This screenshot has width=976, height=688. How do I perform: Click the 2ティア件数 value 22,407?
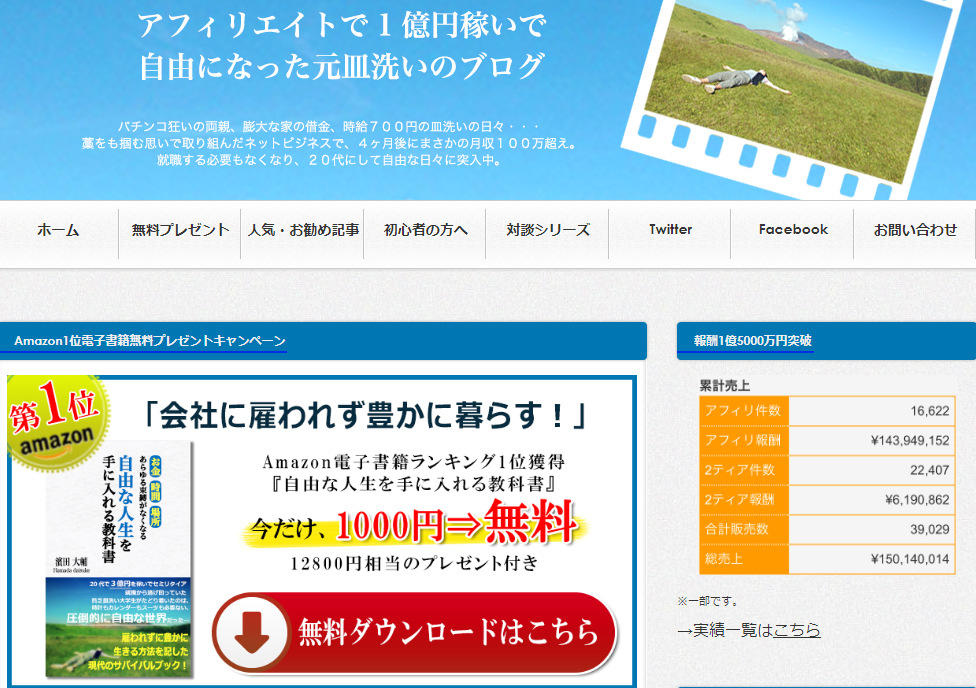pos(930,470)
